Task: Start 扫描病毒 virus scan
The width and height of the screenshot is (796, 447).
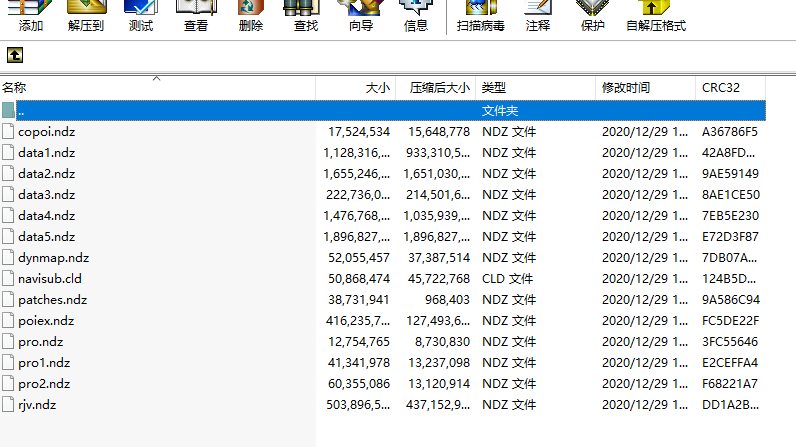Action: coord(481,16)
